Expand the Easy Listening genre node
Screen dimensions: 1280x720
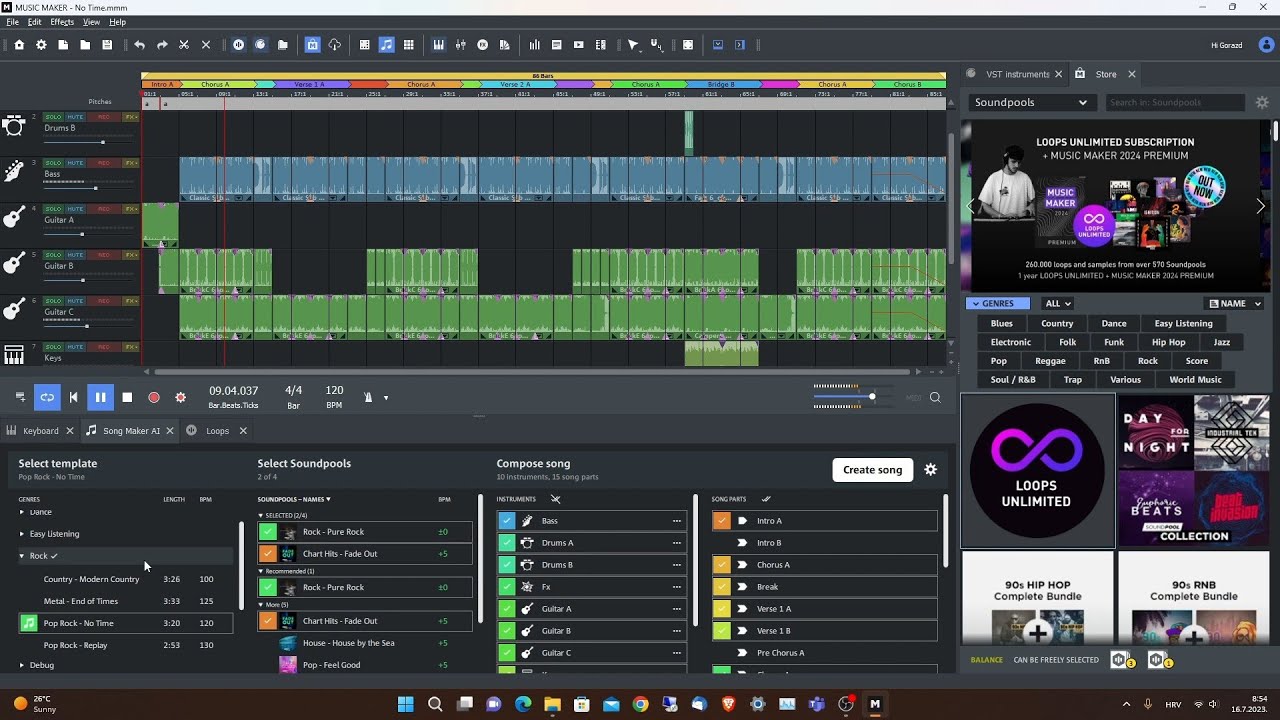coord(21,534)
